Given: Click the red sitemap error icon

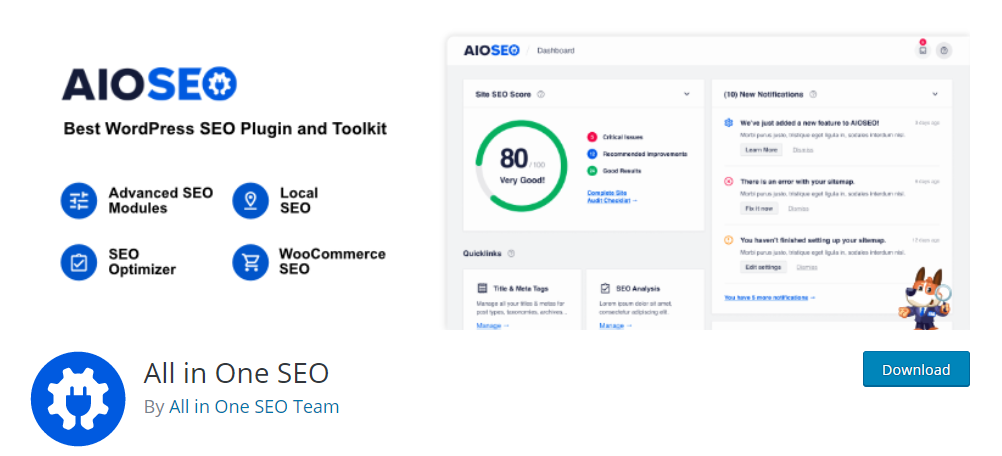Looking at the screenshot, I should pyautogui.click(x=728, y=181).
